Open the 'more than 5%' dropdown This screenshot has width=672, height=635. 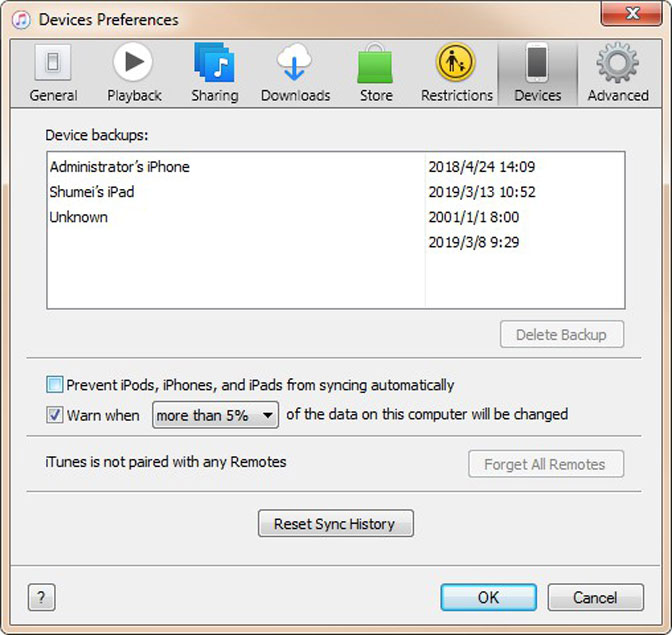(x=215, y=415)
